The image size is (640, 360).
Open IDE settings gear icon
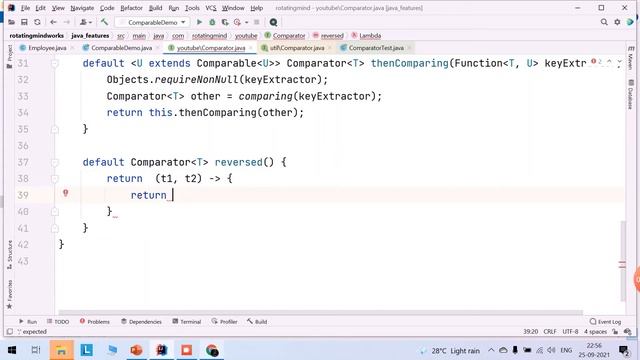(x=617, y=22)
